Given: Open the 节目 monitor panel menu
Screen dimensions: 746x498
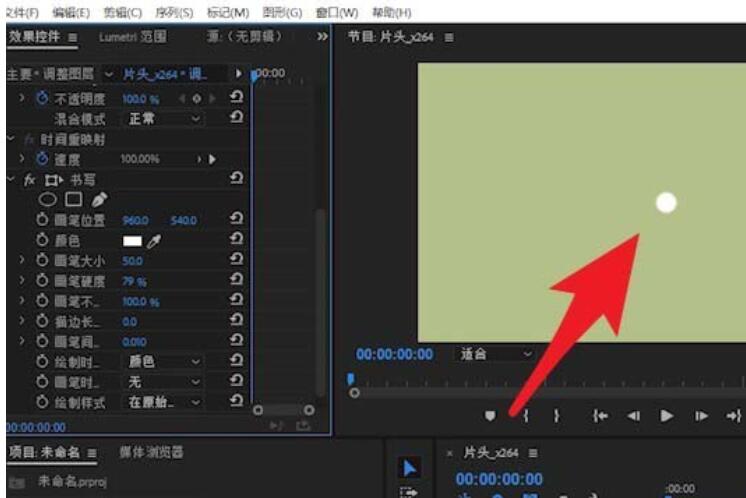Looking at the screenshot, I should pyautogui.click(x=449, y=37).
